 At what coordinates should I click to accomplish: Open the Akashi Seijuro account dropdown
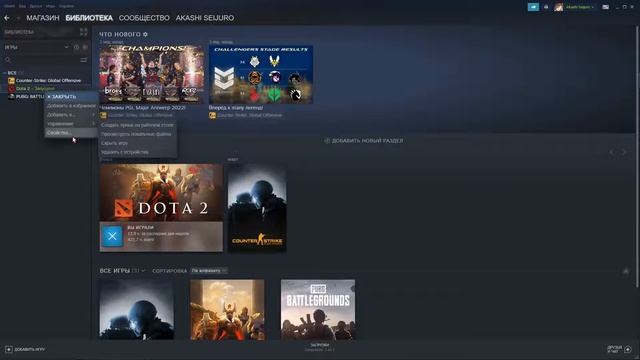580,7
